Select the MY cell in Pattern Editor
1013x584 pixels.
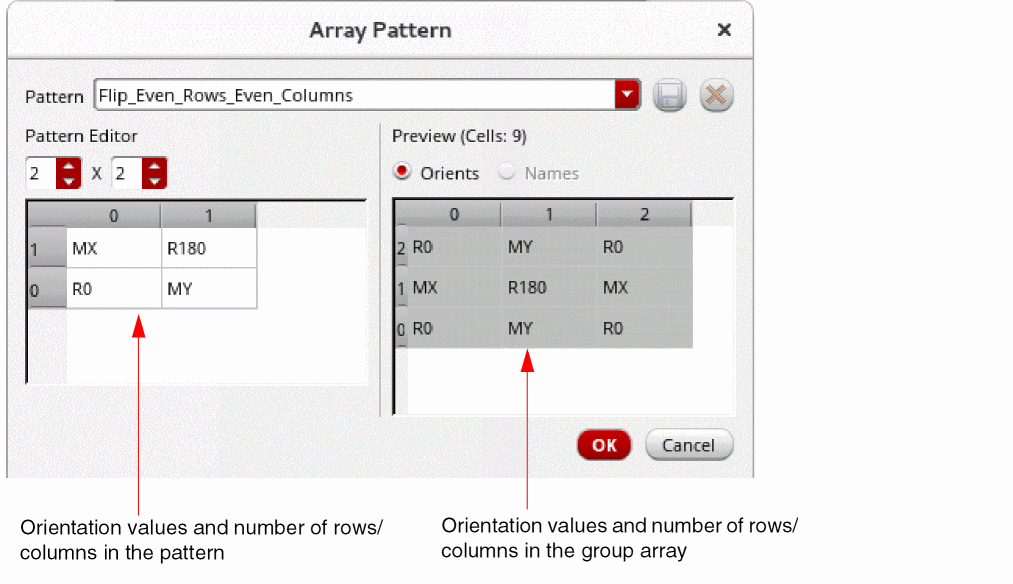pos(208,289)
